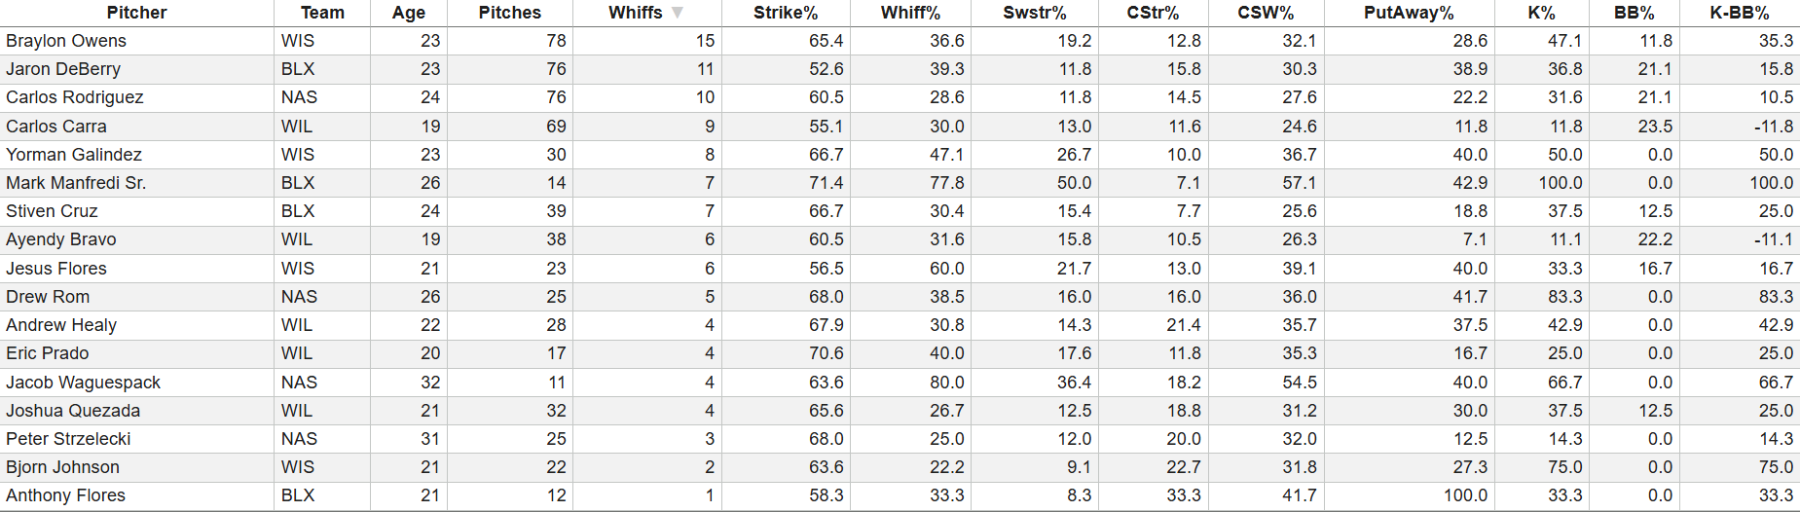1800x512 pixels.
Task: Sort by the Strike% column header
Action: point(785,13)
